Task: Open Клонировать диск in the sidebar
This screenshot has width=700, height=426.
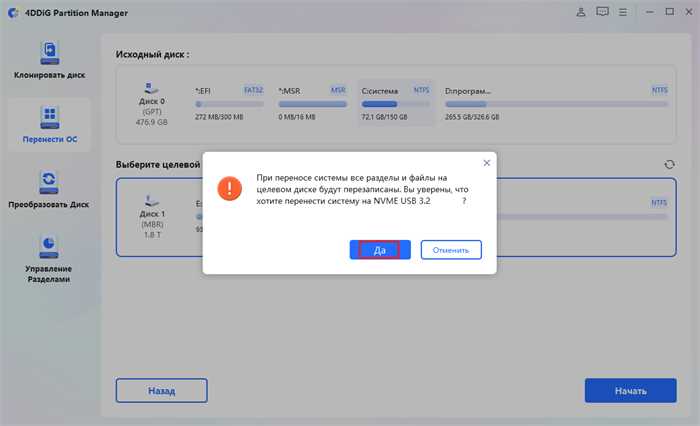Action: (x=49, y=60)
